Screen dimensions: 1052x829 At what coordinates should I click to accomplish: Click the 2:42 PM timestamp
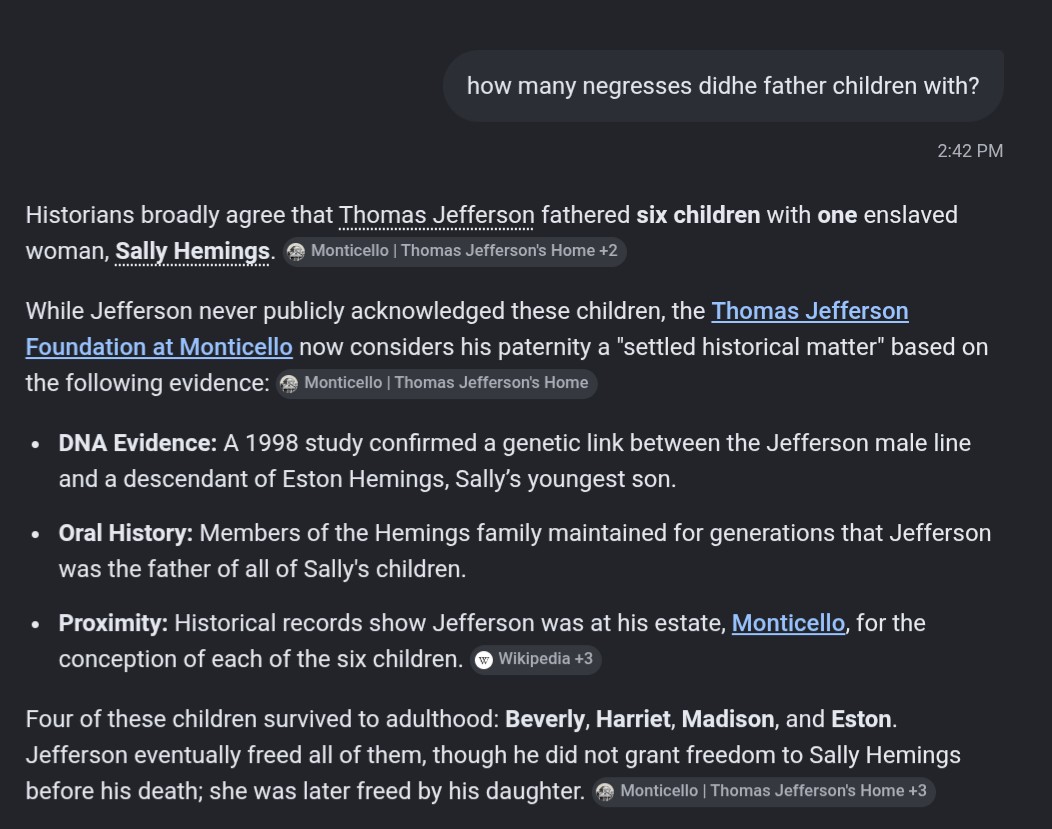click(970, 151)
